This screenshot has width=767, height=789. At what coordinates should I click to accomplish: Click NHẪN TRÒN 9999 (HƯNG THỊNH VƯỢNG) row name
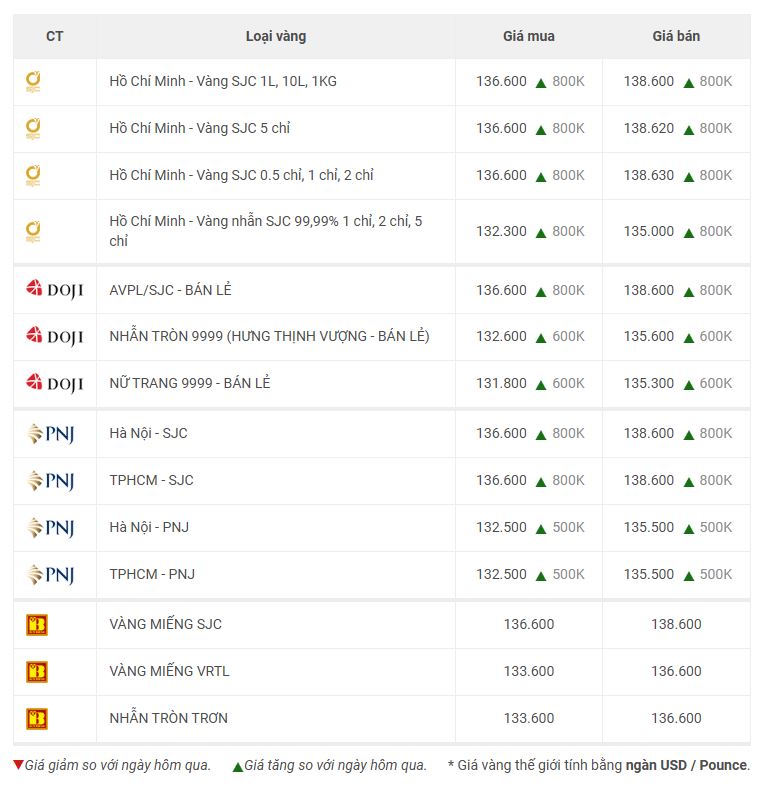click(269, 336)
